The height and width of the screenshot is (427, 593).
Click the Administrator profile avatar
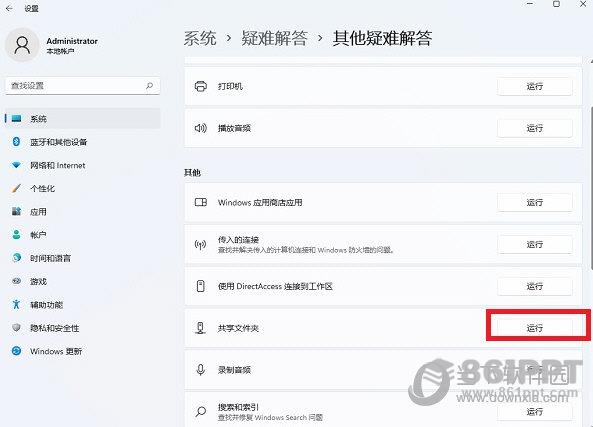22,45
